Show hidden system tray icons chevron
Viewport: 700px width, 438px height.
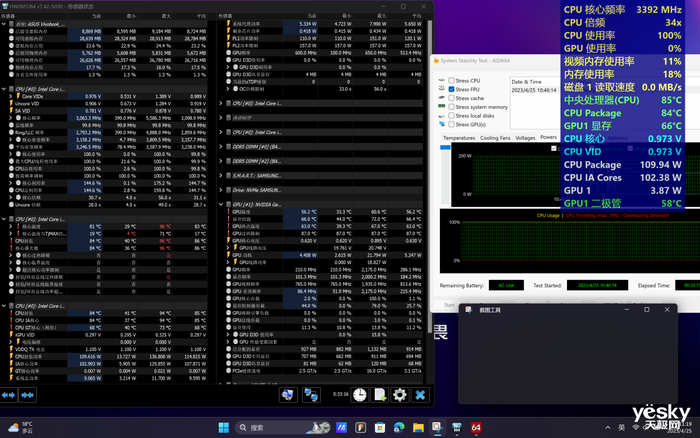[x=608, y=427]
